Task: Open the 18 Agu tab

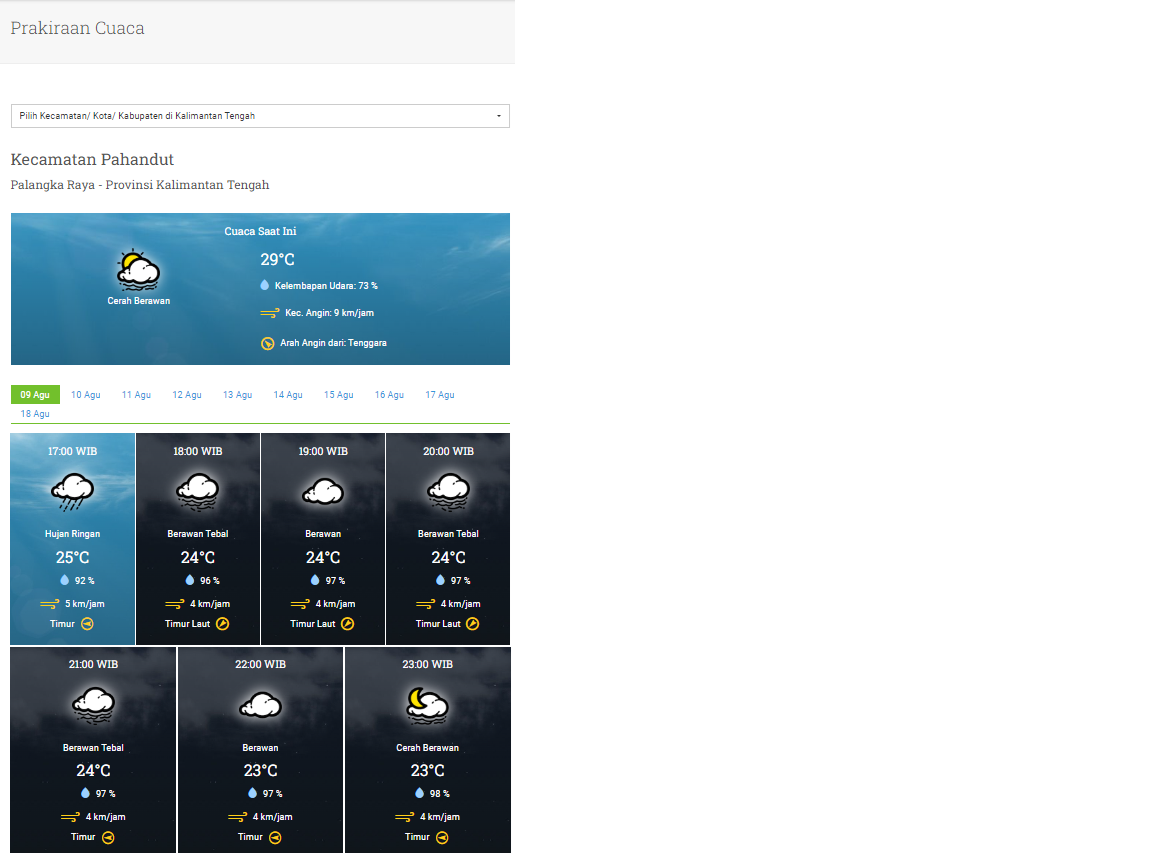Action: pos(35,414)
